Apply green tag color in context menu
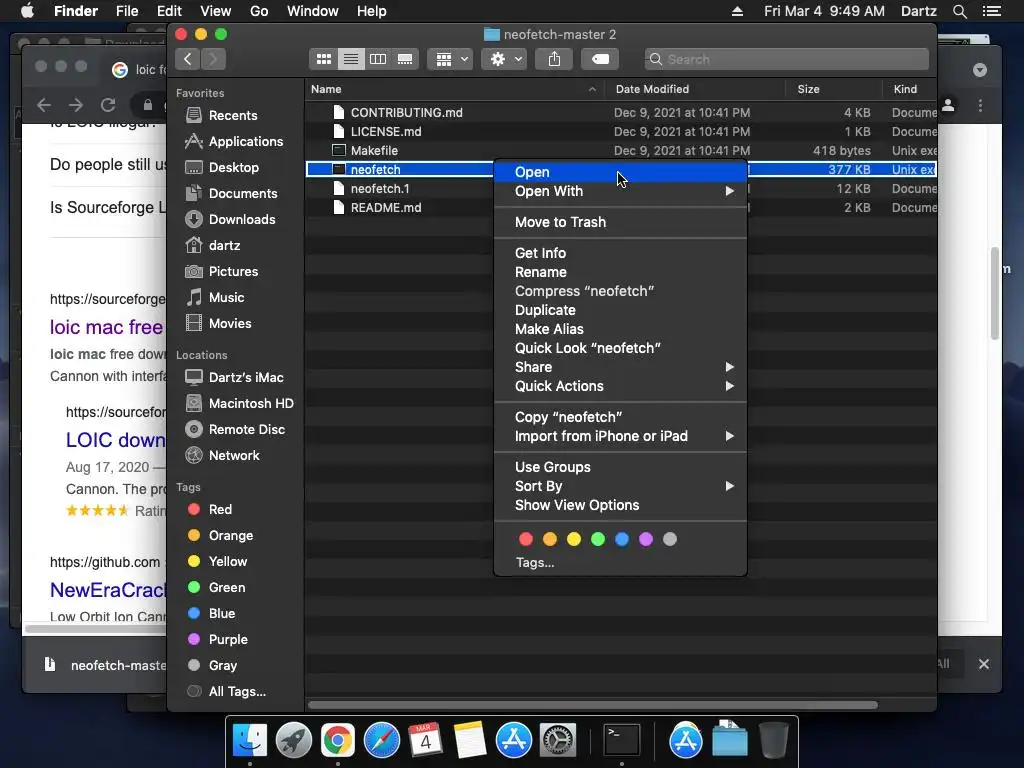 (598, 539)
